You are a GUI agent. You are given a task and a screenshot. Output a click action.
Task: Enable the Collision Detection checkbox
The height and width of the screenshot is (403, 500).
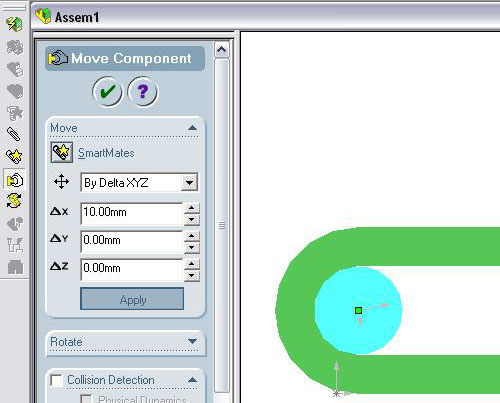(x=56, y=380)
